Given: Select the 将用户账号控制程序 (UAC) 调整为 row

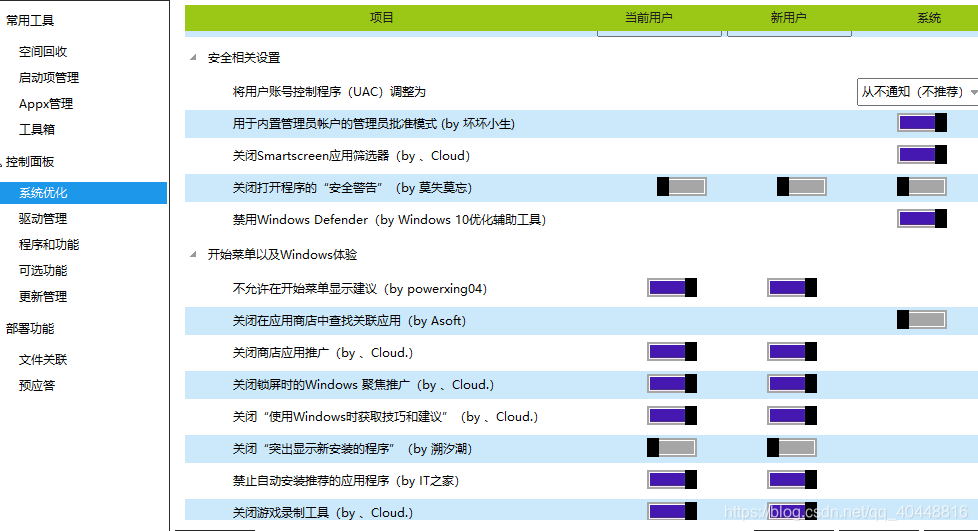Looking at the screenshot, I should [x=329, y=92].
